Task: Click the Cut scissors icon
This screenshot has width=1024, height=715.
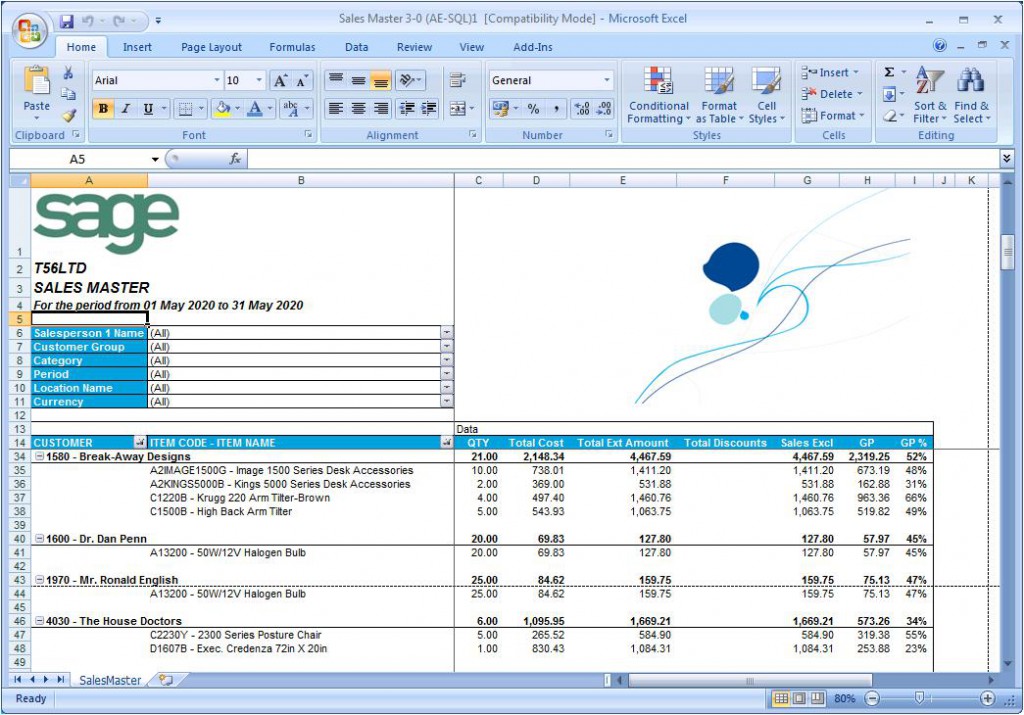Action: tap(69, 73)
